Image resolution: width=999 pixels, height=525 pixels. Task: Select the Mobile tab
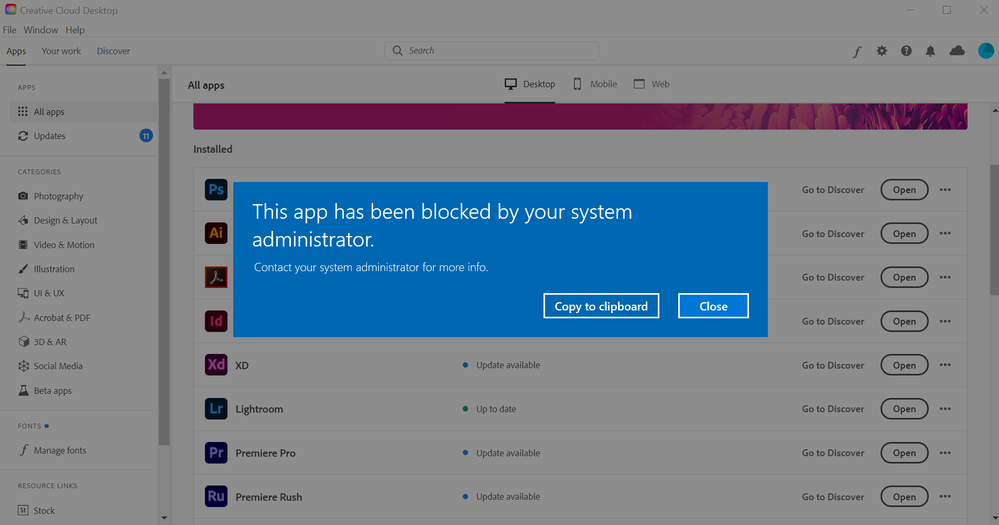(x=595, y=85)
